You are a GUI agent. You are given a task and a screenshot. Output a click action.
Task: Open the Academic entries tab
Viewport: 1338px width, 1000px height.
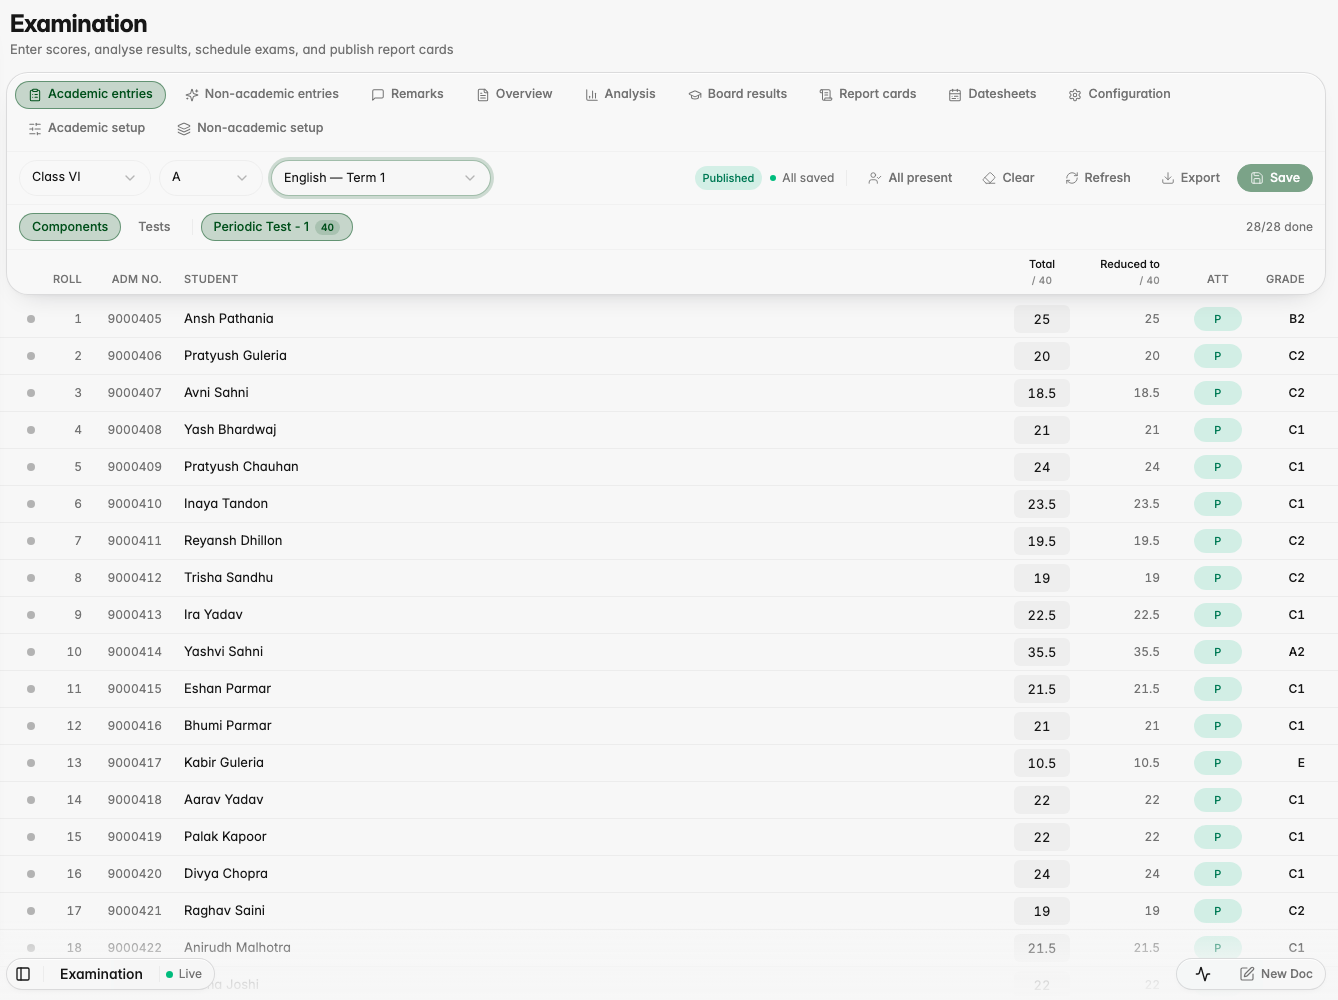(90, 95)
